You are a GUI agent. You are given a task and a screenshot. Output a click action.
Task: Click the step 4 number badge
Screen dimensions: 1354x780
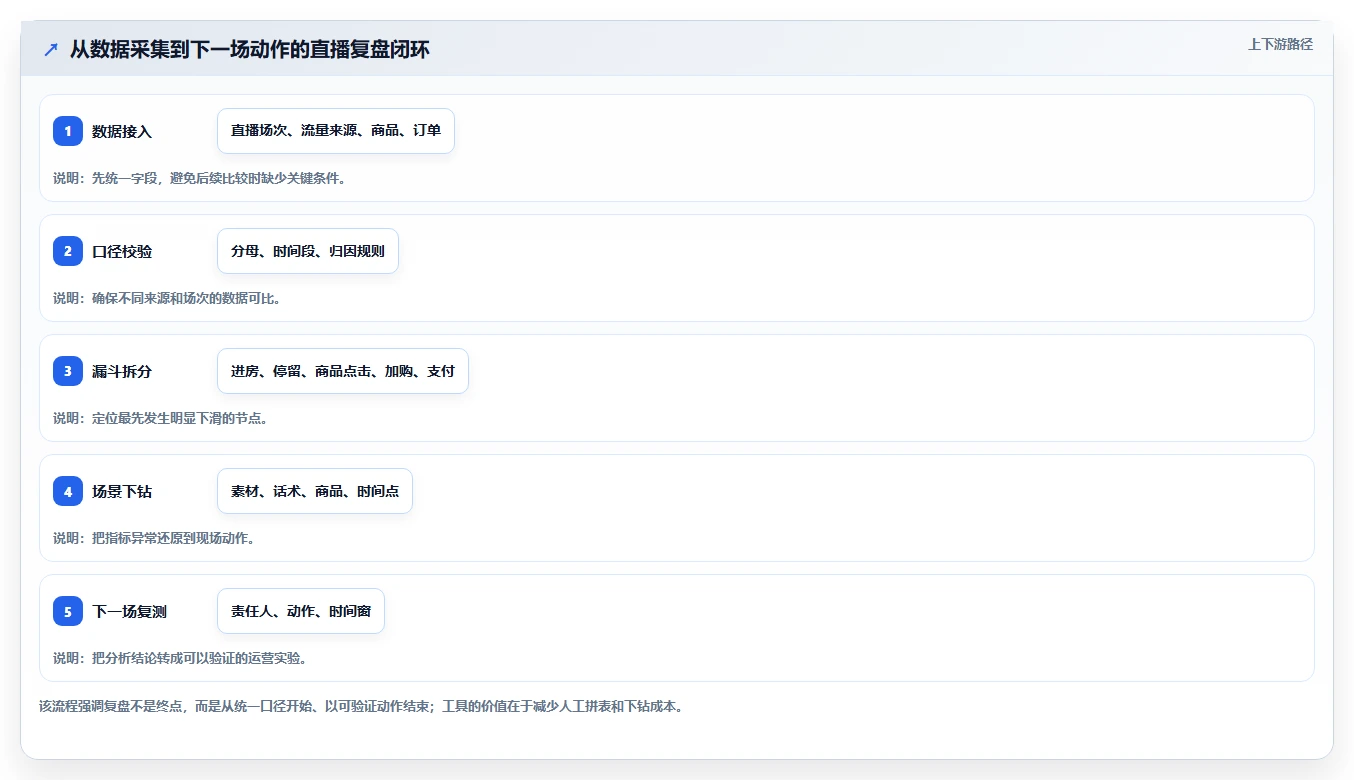click(68, 491)
